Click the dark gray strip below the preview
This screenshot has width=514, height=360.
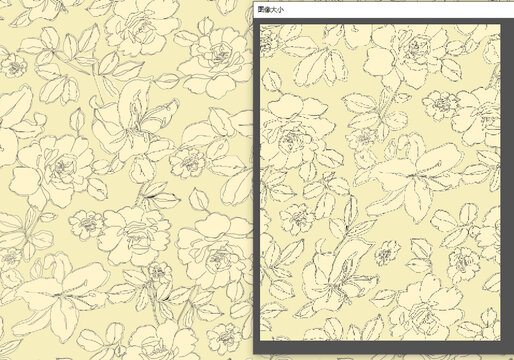(x=380, y=347)
